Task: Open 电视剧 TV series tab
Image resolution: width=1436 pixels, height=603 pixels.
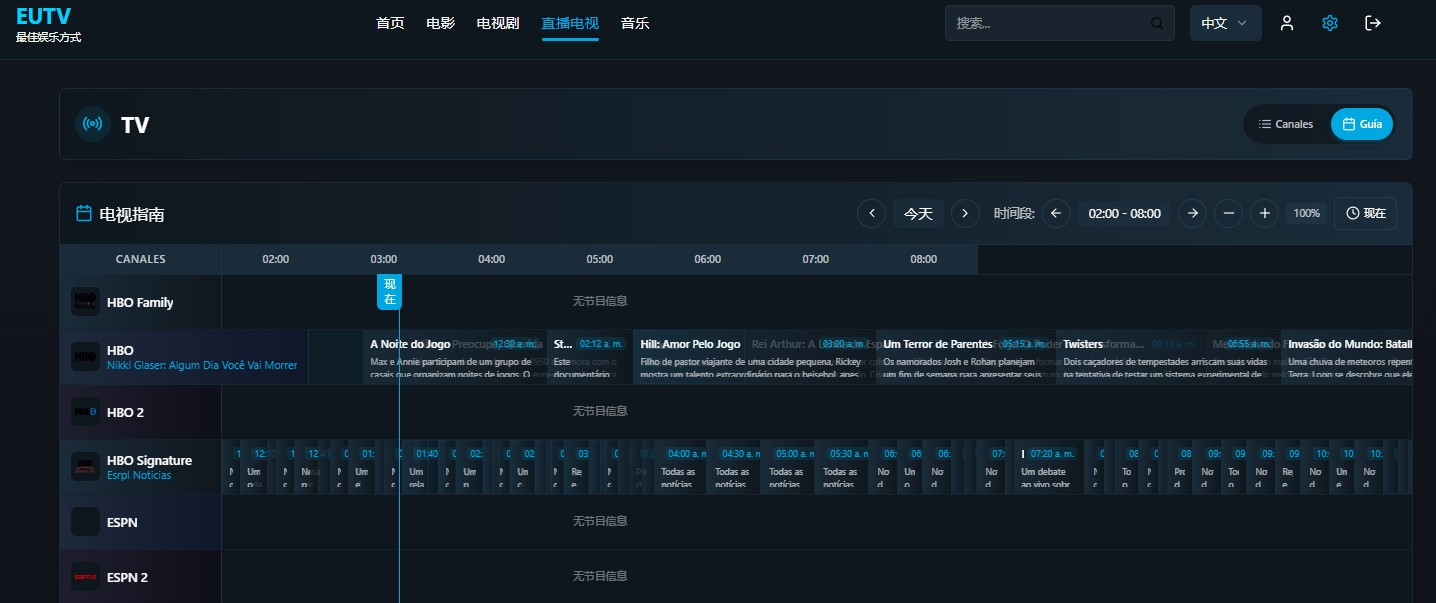Action: [498, 23]
